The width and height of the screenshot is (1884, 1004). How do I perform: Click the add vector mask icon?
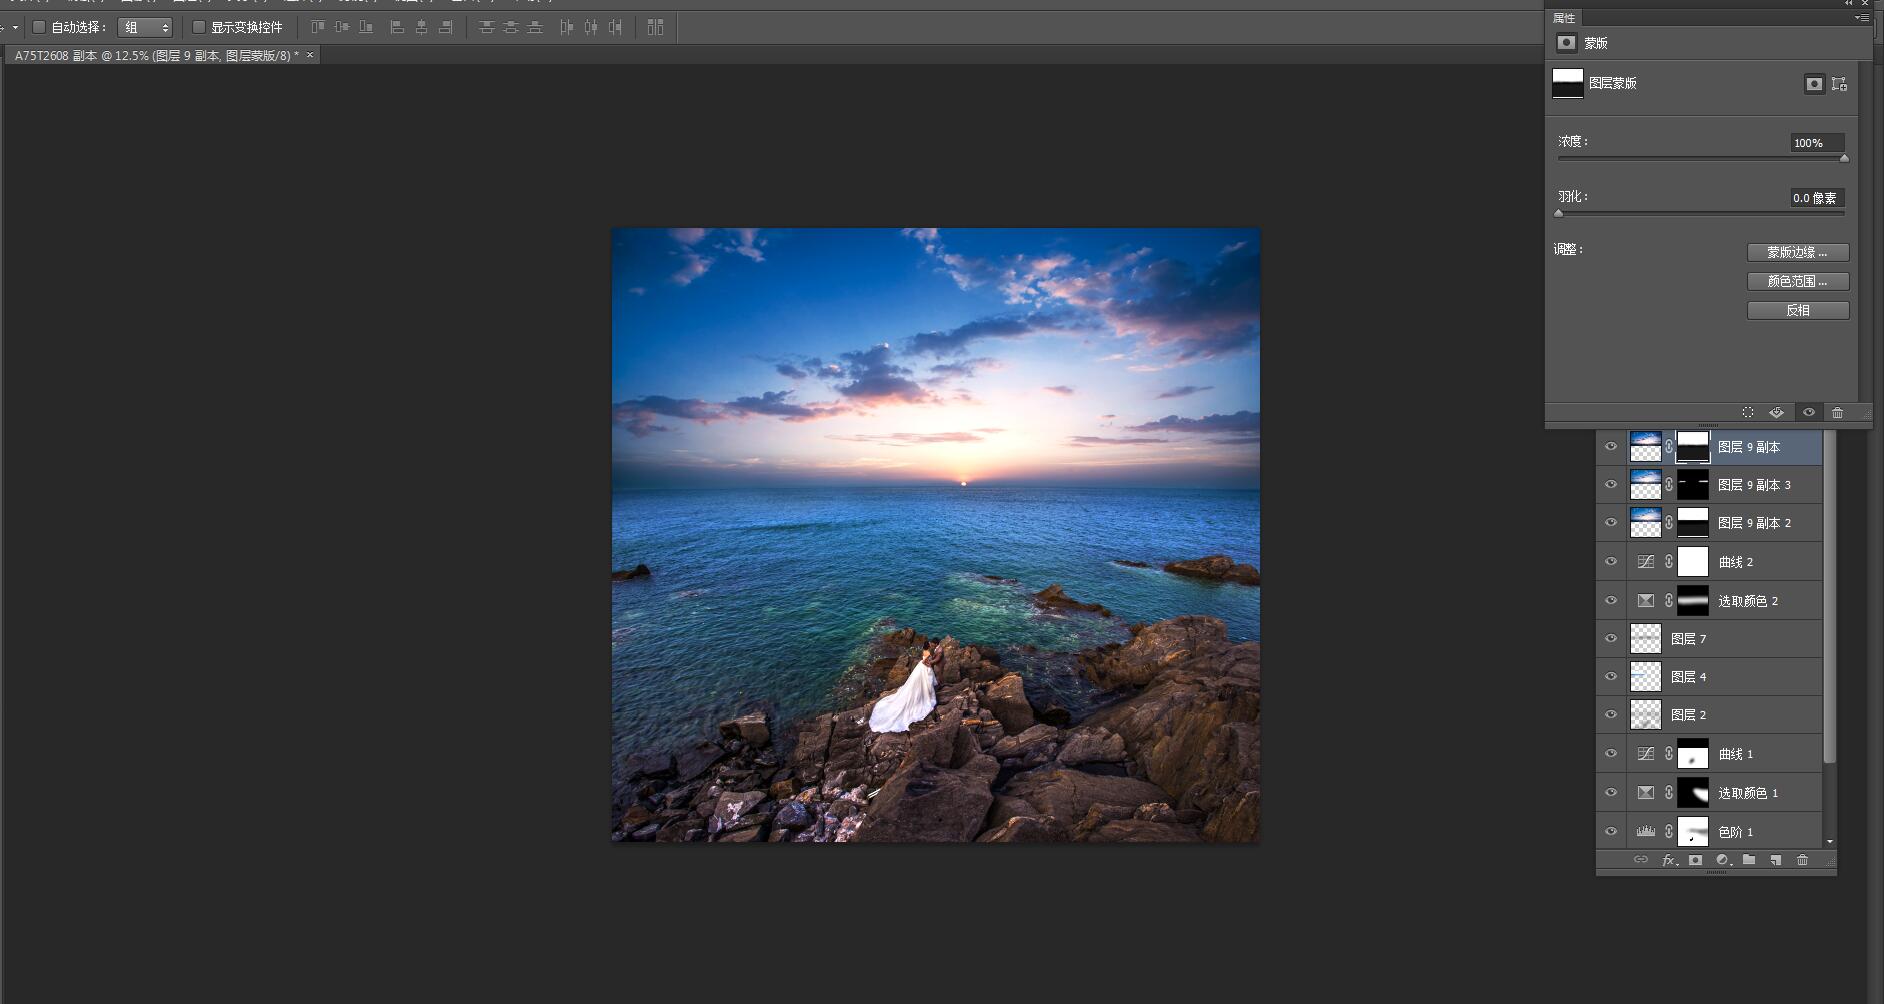tap(1839, 84)
